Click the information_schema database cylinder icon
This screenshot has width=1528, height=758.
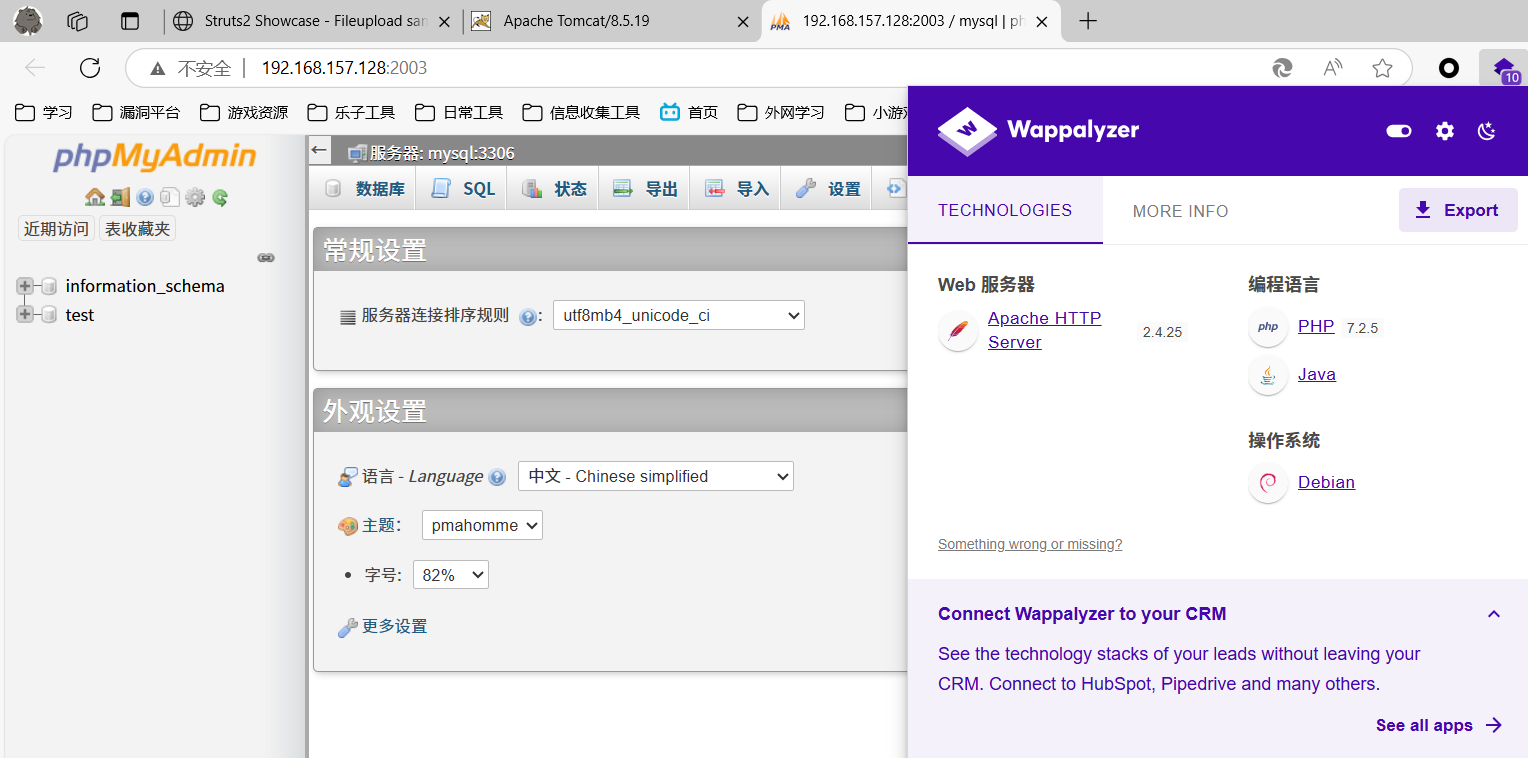click(48, 286)
